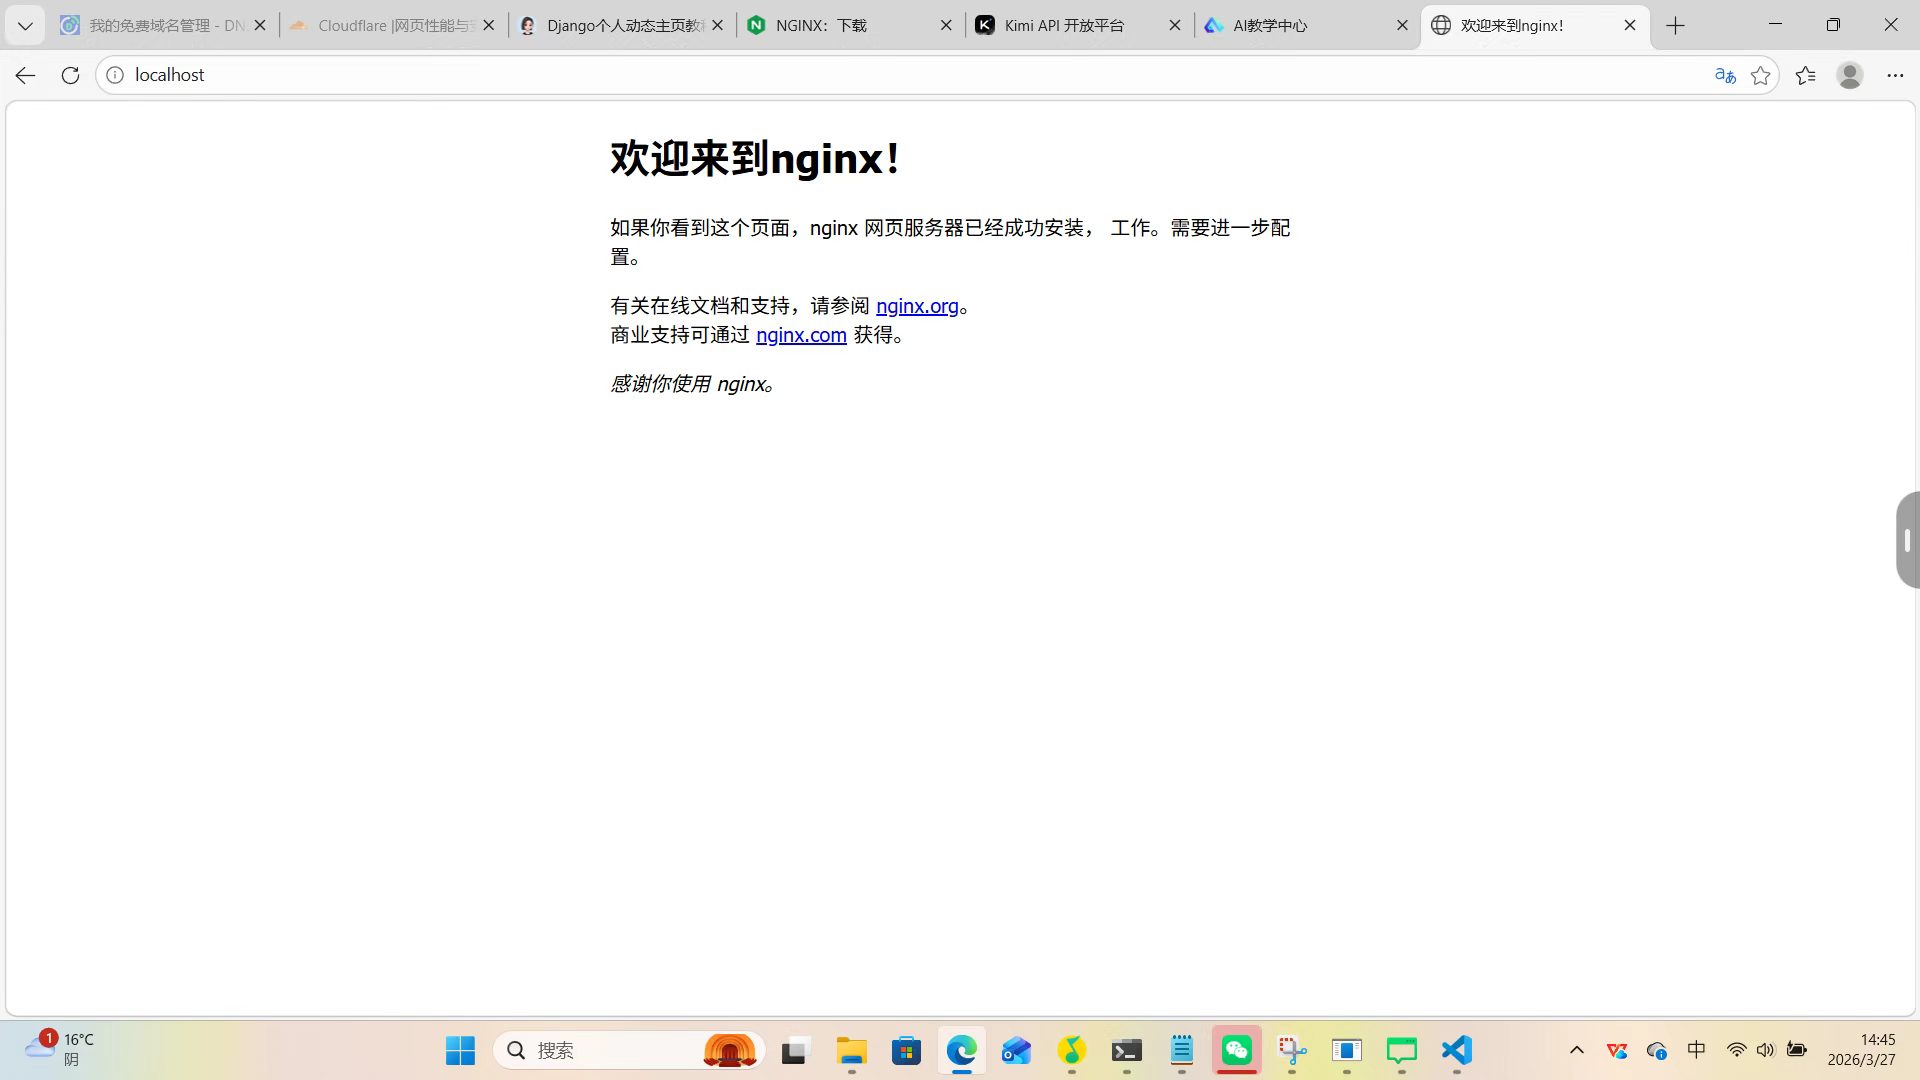Open the clock showing 14:45
The image size is (1920, 1080).
point(1861,1050)
